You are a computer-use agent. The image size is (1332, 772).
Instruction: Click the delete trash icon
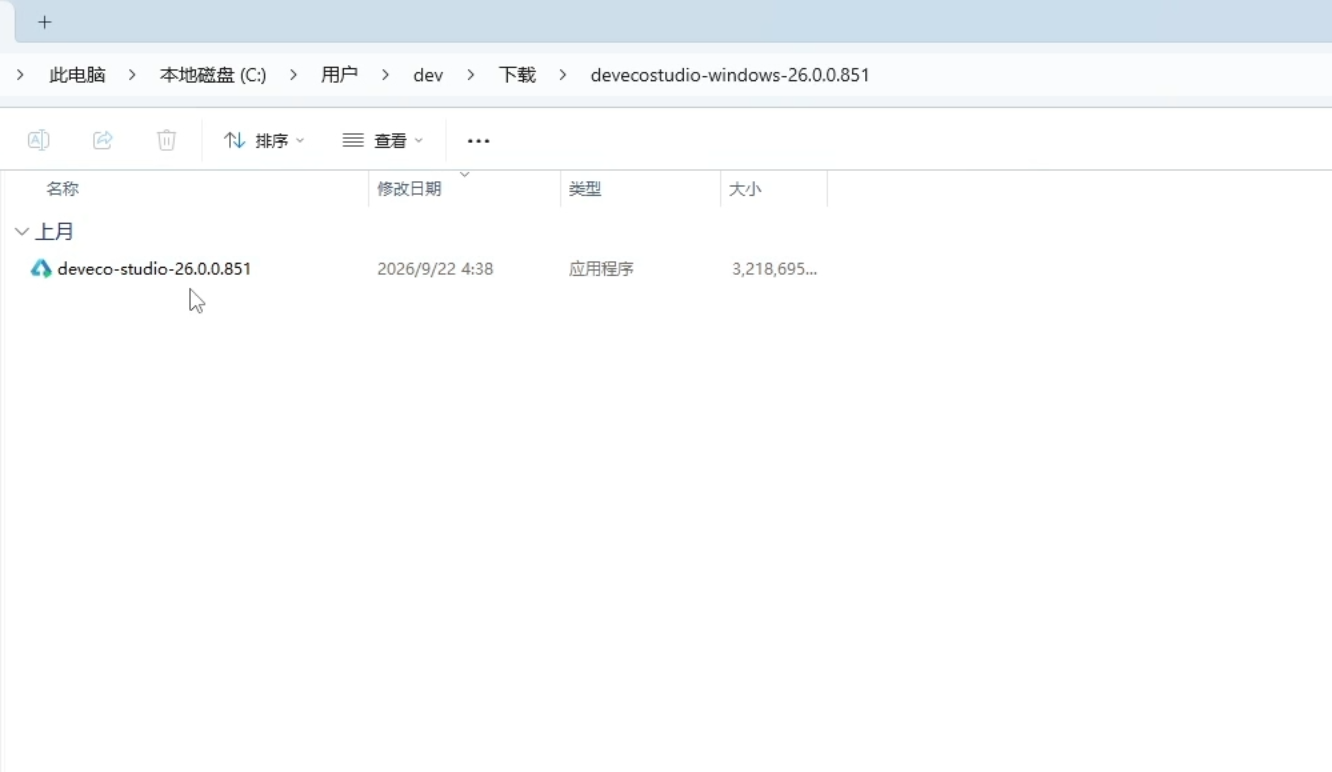[x=166, y=140]
